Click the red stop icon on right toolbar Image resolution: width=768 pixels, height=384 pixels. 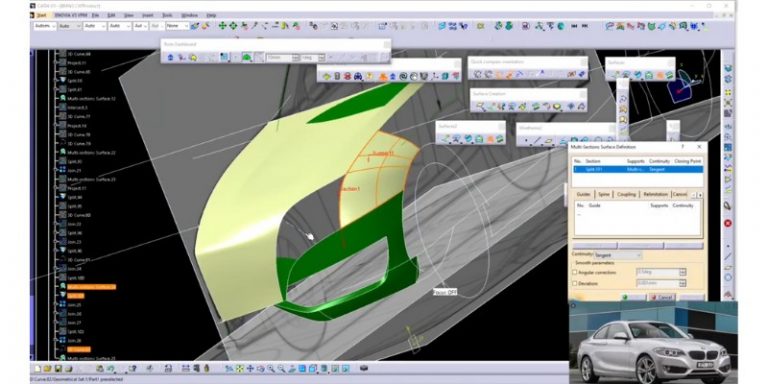click(728, 223)
